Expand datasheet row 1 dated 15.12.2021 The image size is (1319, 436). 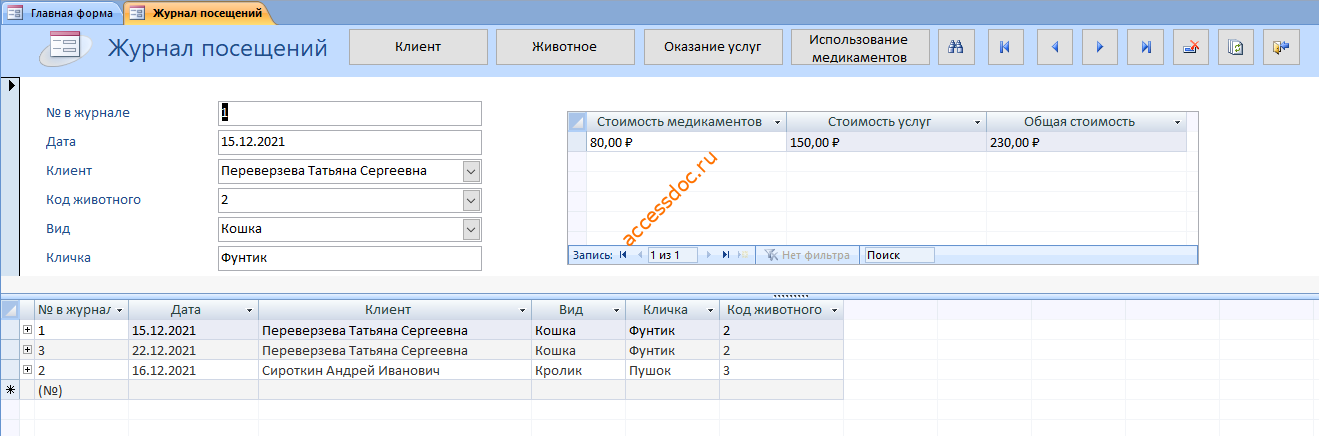pos(27,330)
